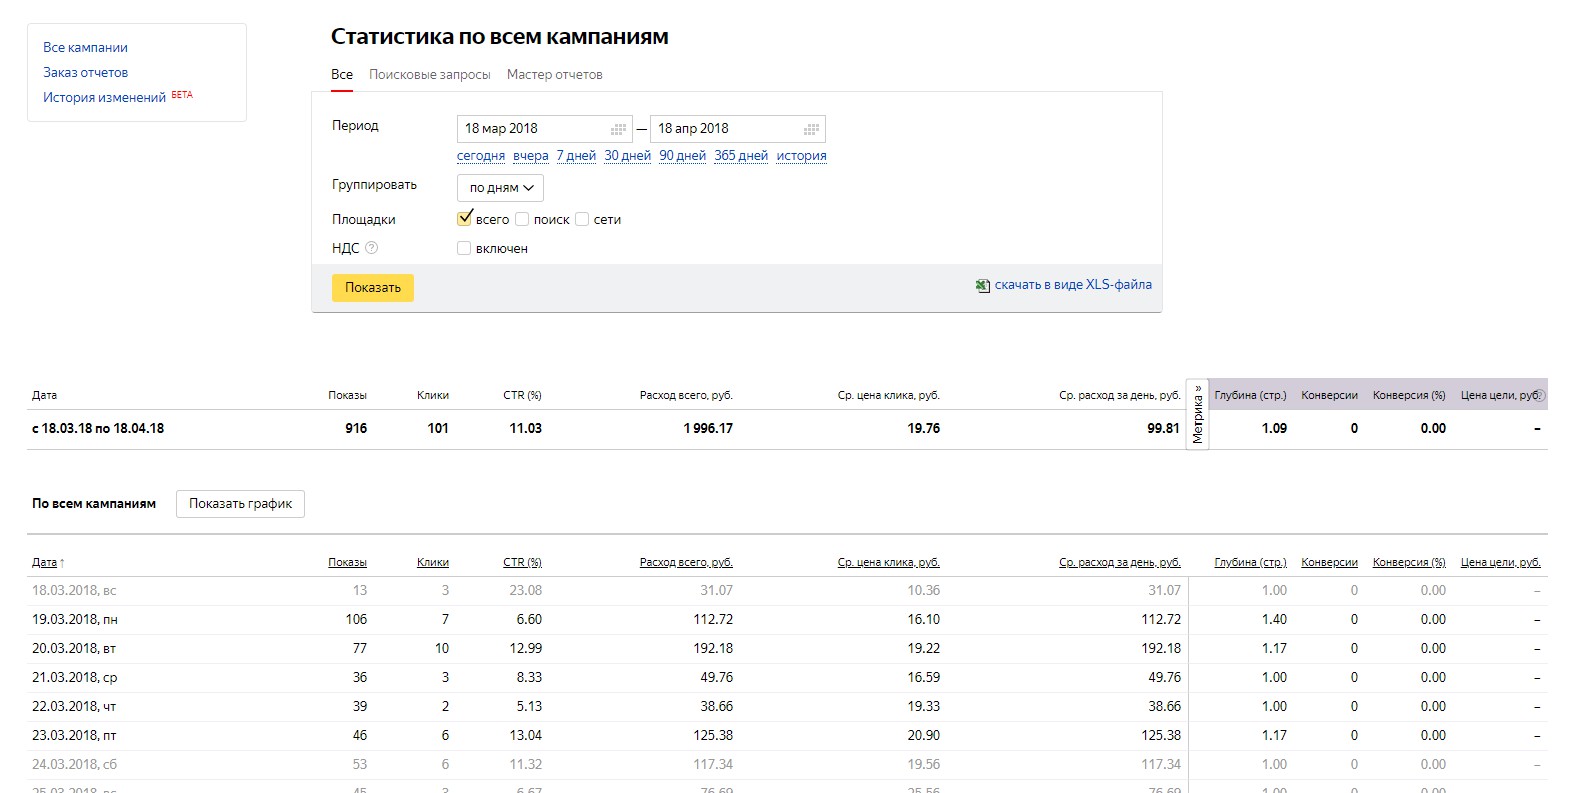Collapse the Метрика columns panel
The width and height of the screenshot is (1579, 793).
(1197, 414)
